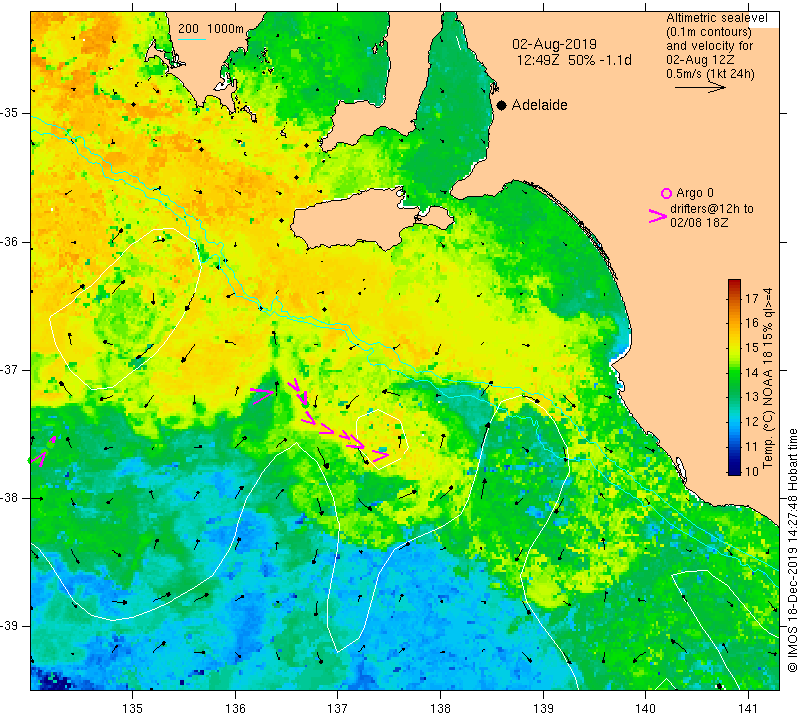
Task: Click the black Adelaide location dot
Action: pyautogui.click(x=502, y=105)
